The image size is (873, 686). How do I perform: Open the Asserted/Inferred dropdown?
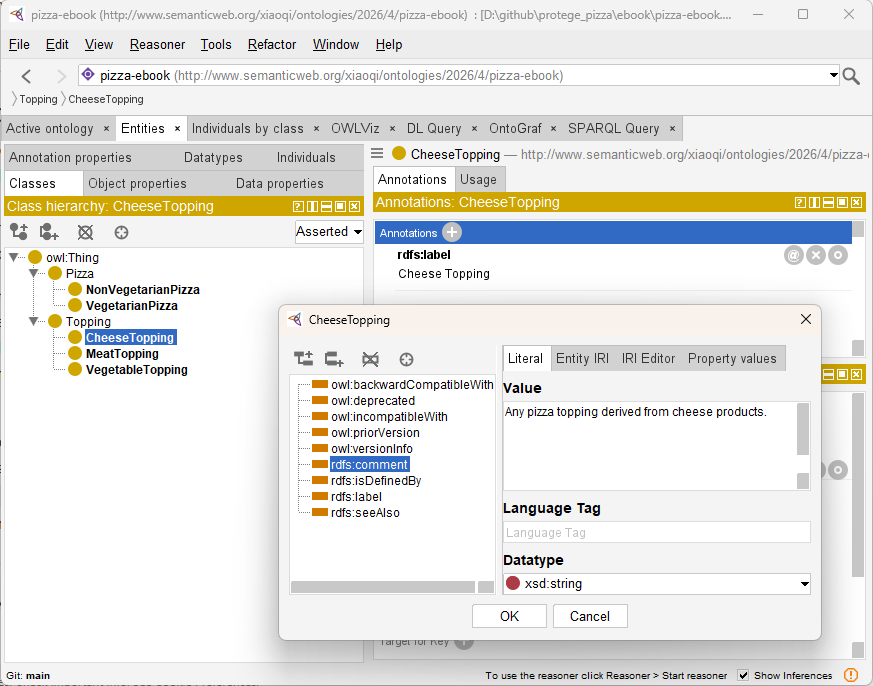point(329,232)
